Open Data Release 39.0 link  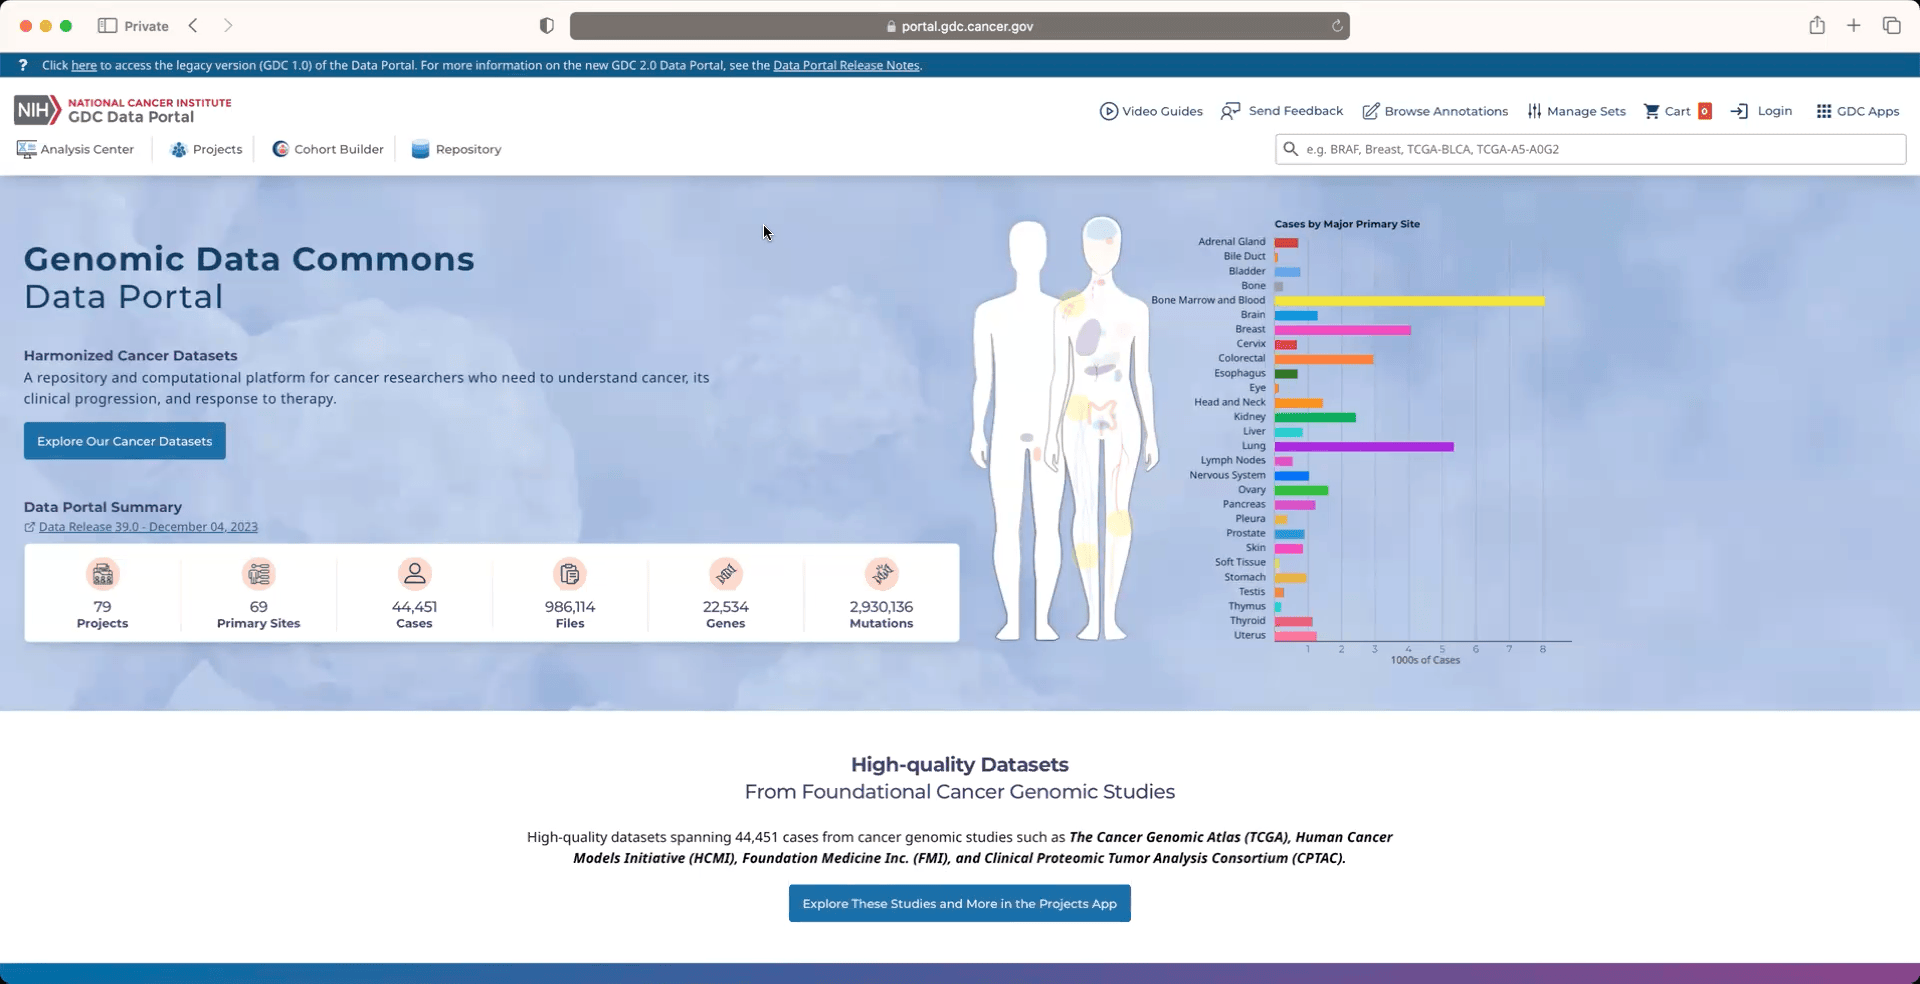(x=148, y=527)
